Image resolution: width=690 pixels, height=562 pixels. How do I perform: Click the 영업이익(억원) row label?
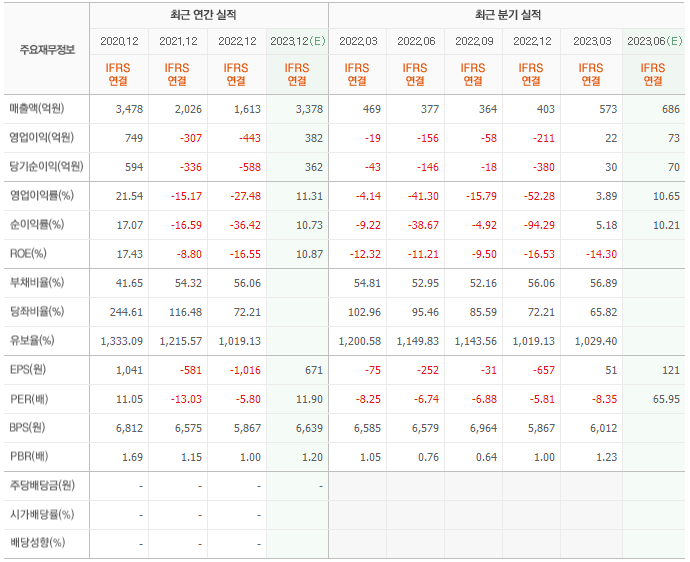pos(41,137)
